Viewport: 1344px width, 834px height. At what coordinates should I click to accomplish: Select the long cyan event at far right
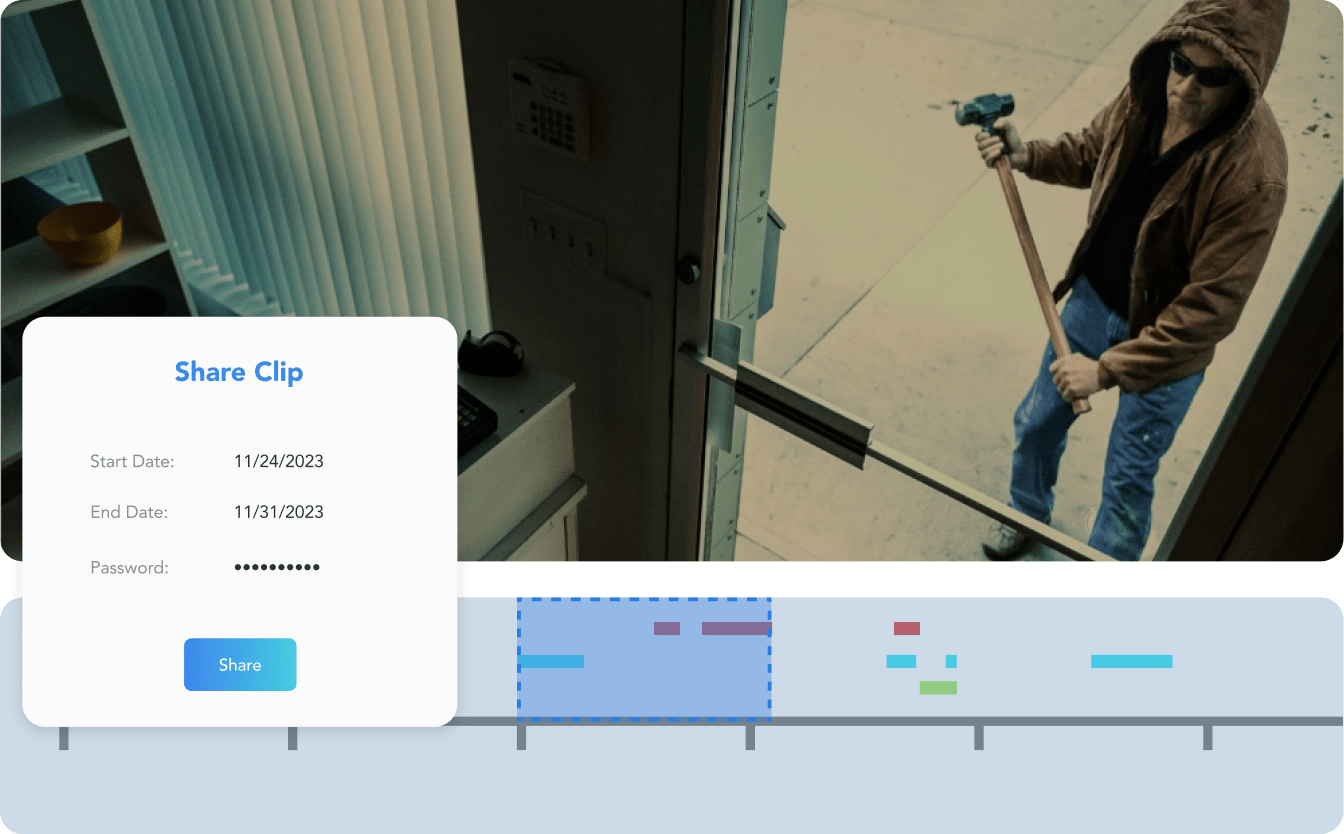[x=1131, y=661]
